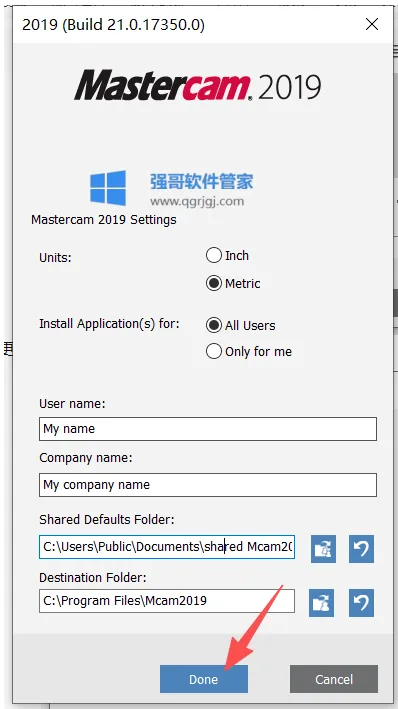Browse for Shared Defaults Folder location

323,548
